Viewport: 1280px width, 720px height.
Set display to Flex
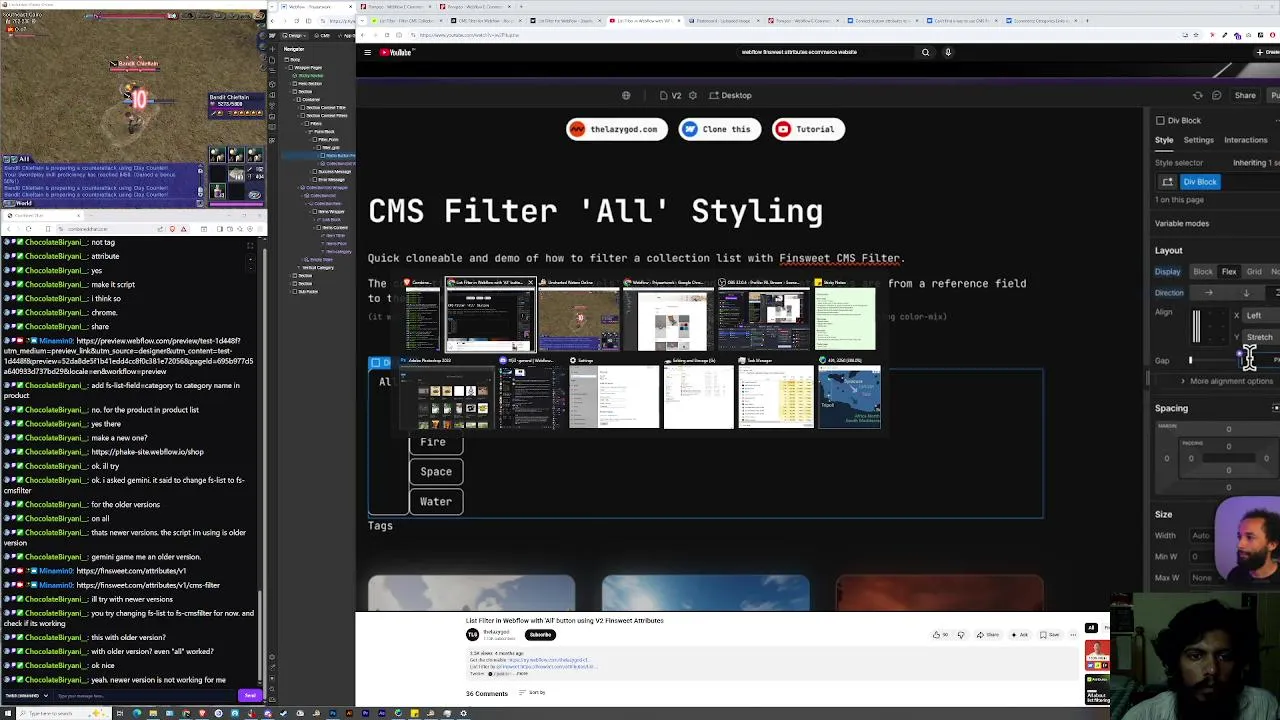pos(1229,272)
